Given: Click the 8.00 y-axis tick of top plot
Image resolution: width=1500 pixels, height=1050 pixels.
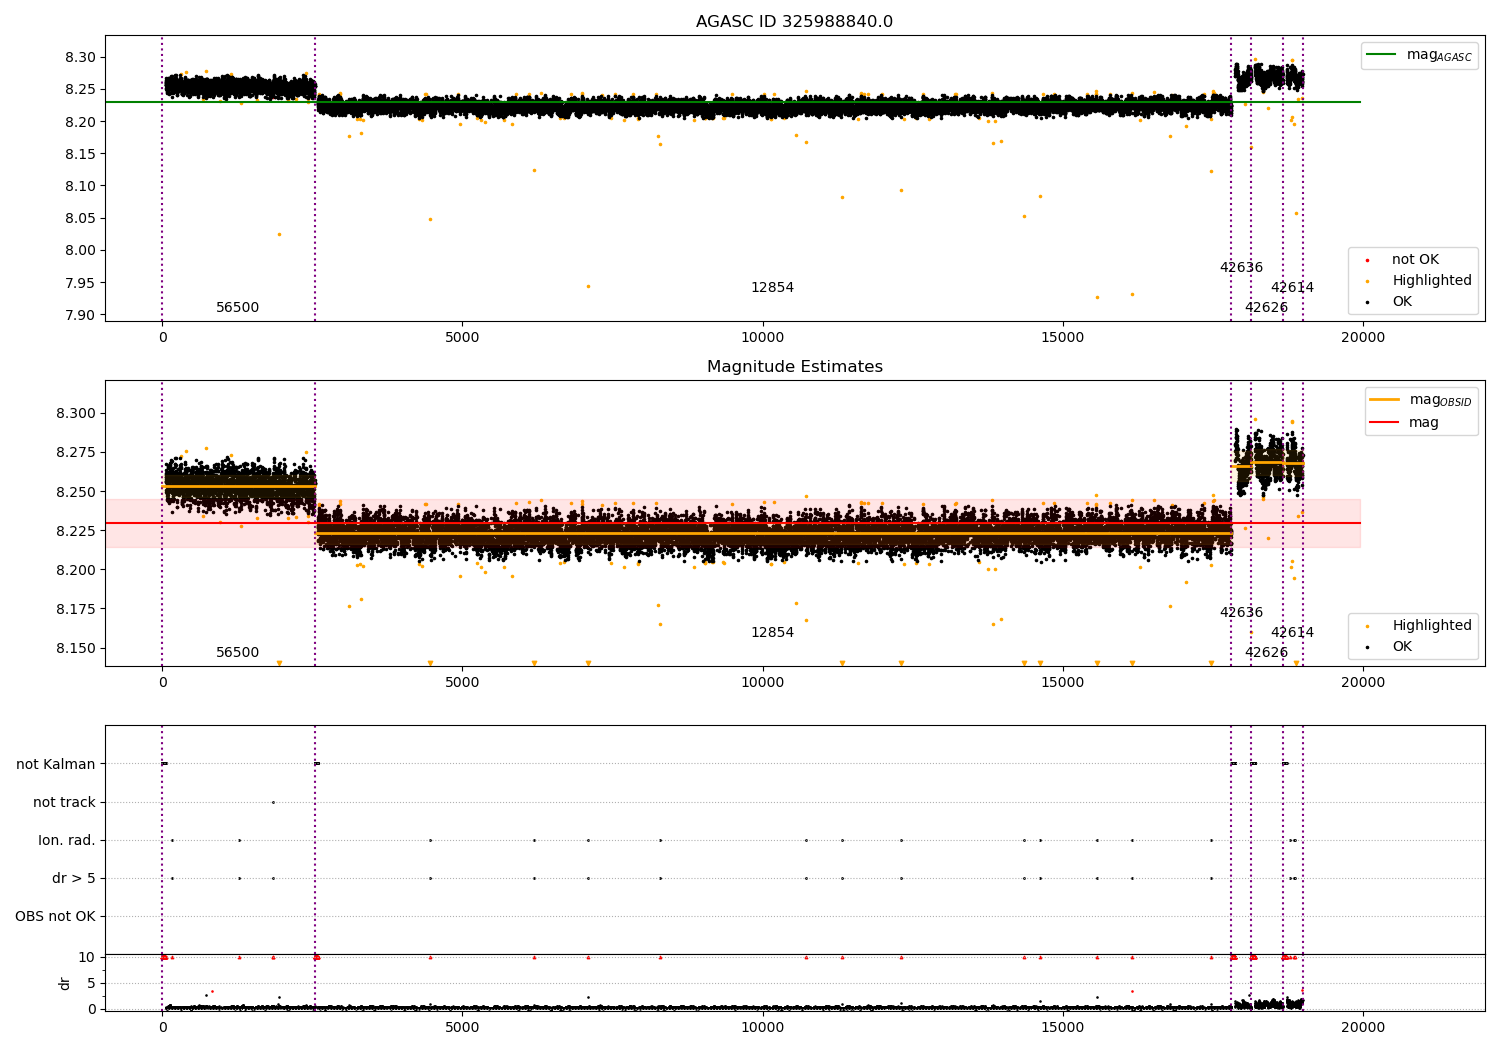Looking at the screenshot, I should click(x=80, y=250).
